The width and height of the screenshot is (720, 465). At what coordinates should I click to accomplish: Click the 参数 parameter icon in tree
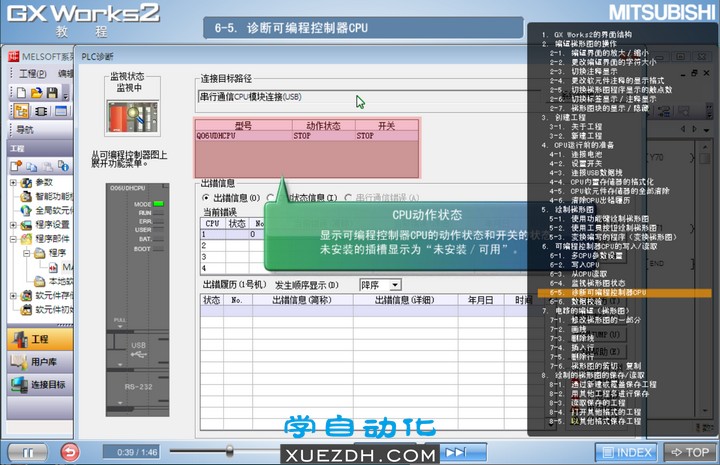(26, 183)
